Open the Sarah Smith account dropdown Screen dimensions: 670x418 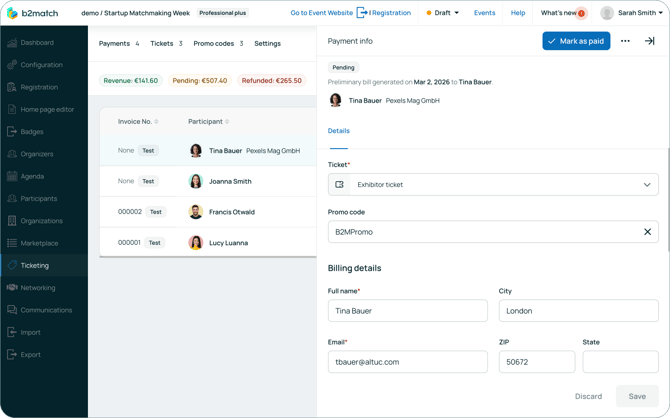[640, 13]
